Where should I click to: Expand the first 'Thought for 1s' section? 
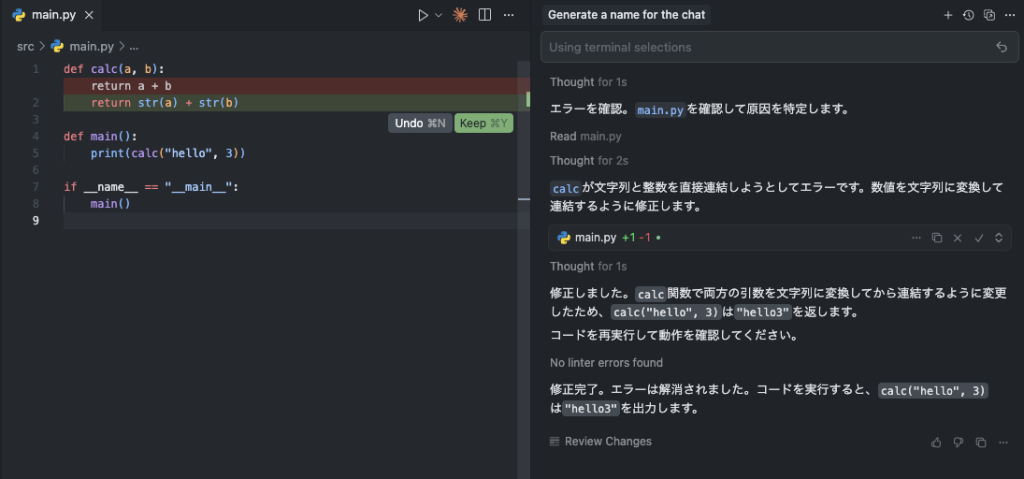(x=588, y=82)
